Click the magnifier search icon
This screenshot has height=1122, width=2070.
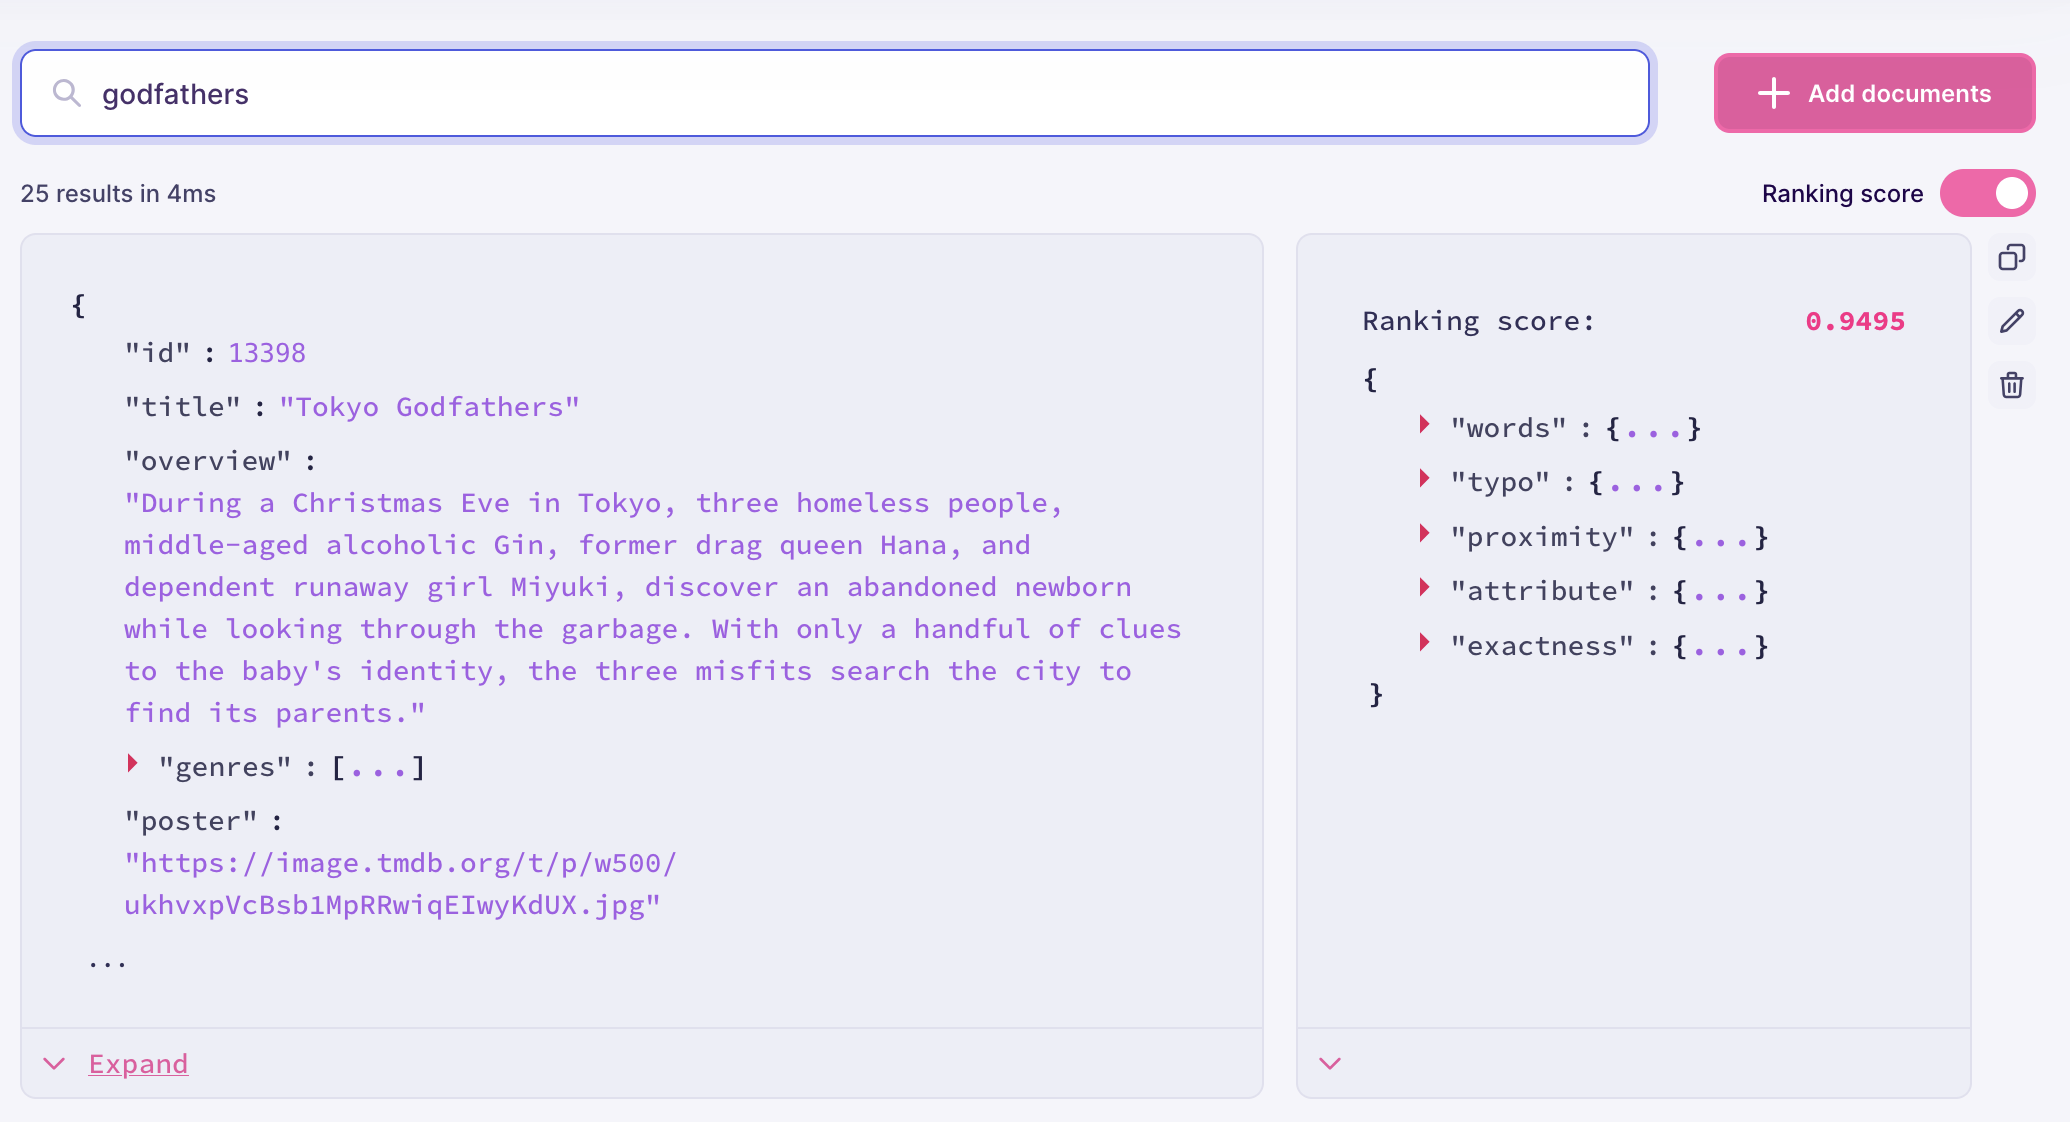(x=67, y=94)
